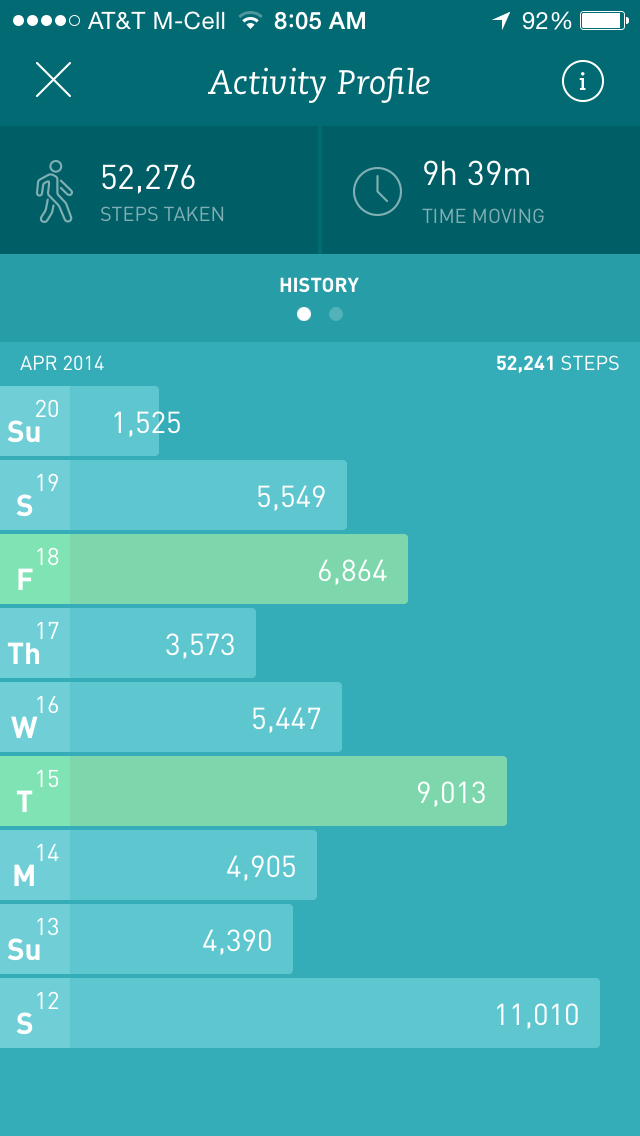Image resolution: width=640 pixels, height=1136 pixels.
Task: Select the Sunday 13 bar with 4,390 steps
Action: (x=146, y=940)
